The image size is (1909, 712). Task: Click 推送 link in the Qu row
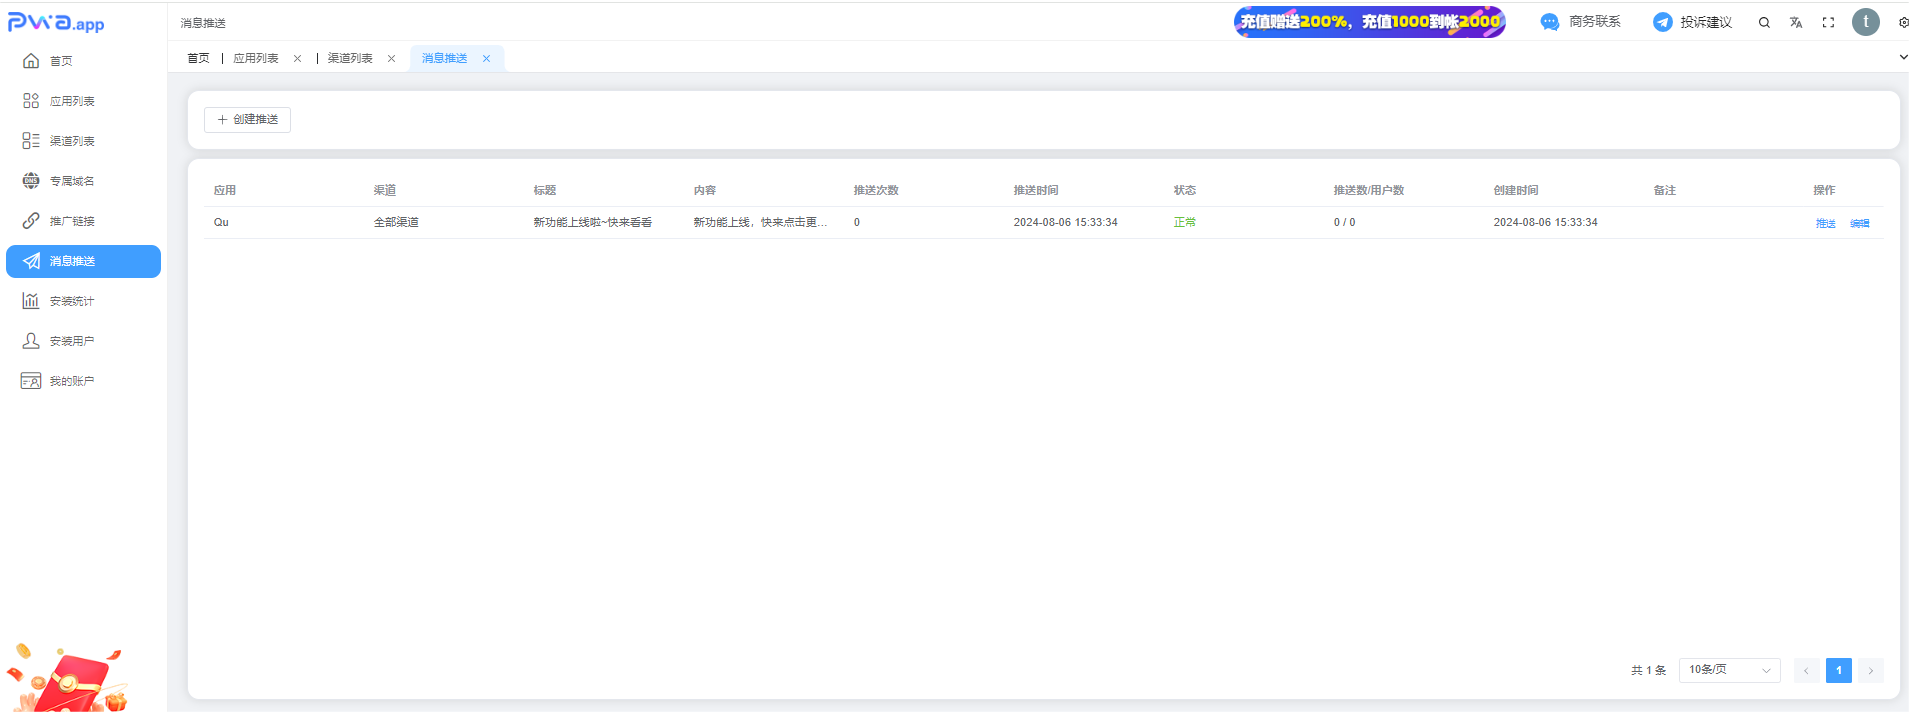tap(1825, 223)
